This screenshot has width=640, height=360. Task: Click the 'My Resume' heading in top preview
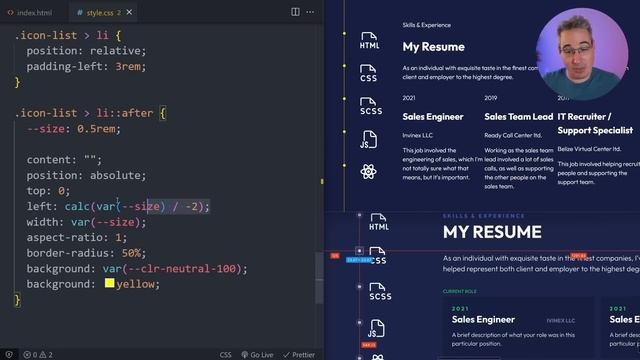pos(433,47)
